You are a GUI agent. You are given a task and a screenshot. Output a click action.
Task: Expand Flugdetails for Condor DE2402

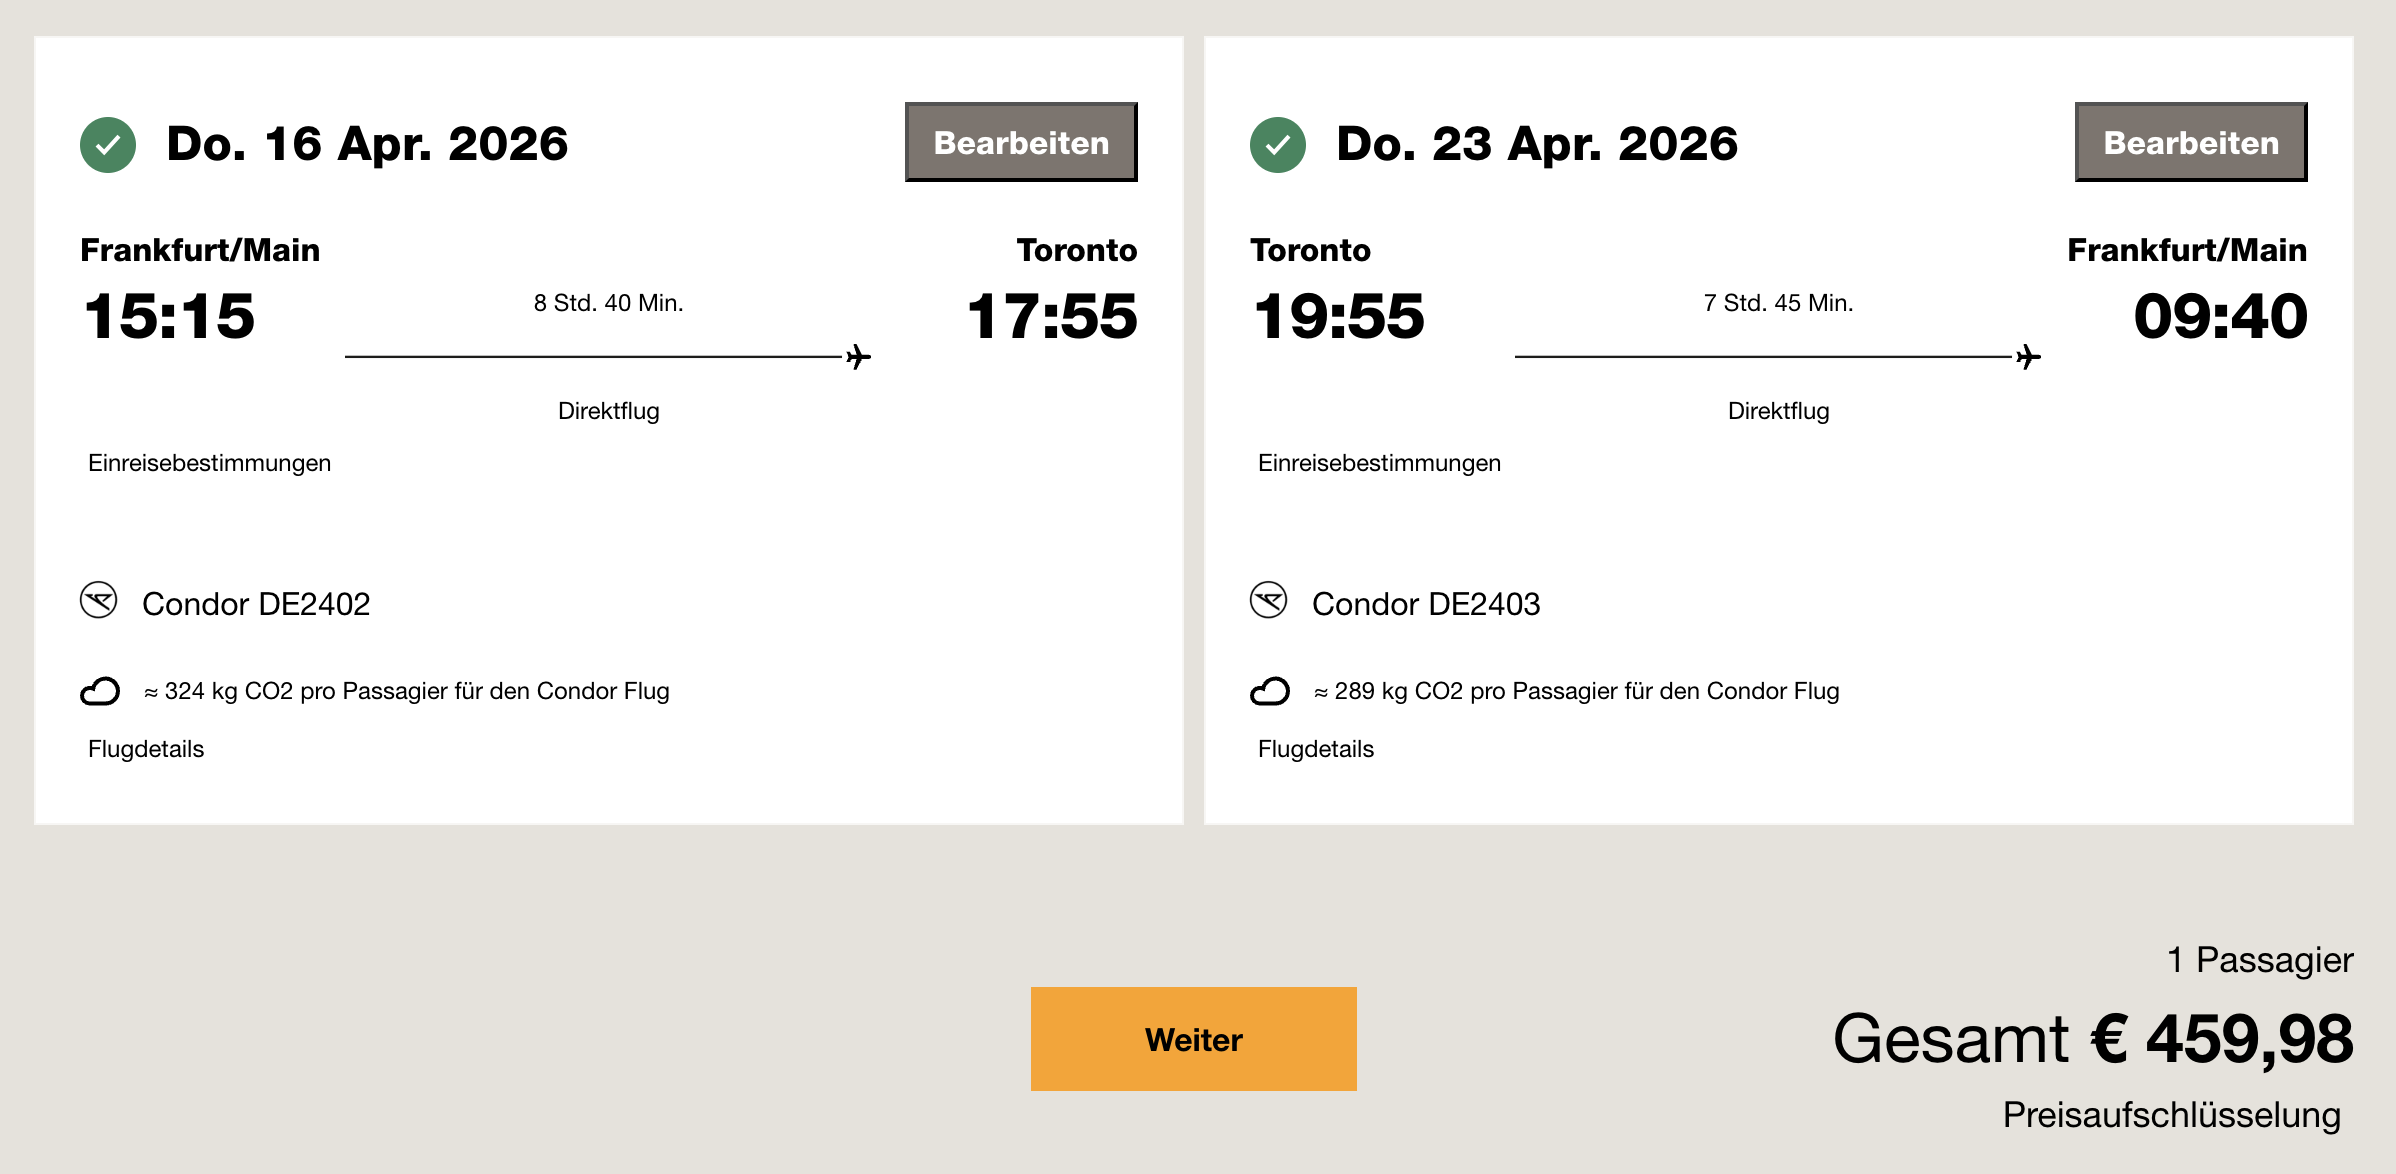[x=146, y=749]
